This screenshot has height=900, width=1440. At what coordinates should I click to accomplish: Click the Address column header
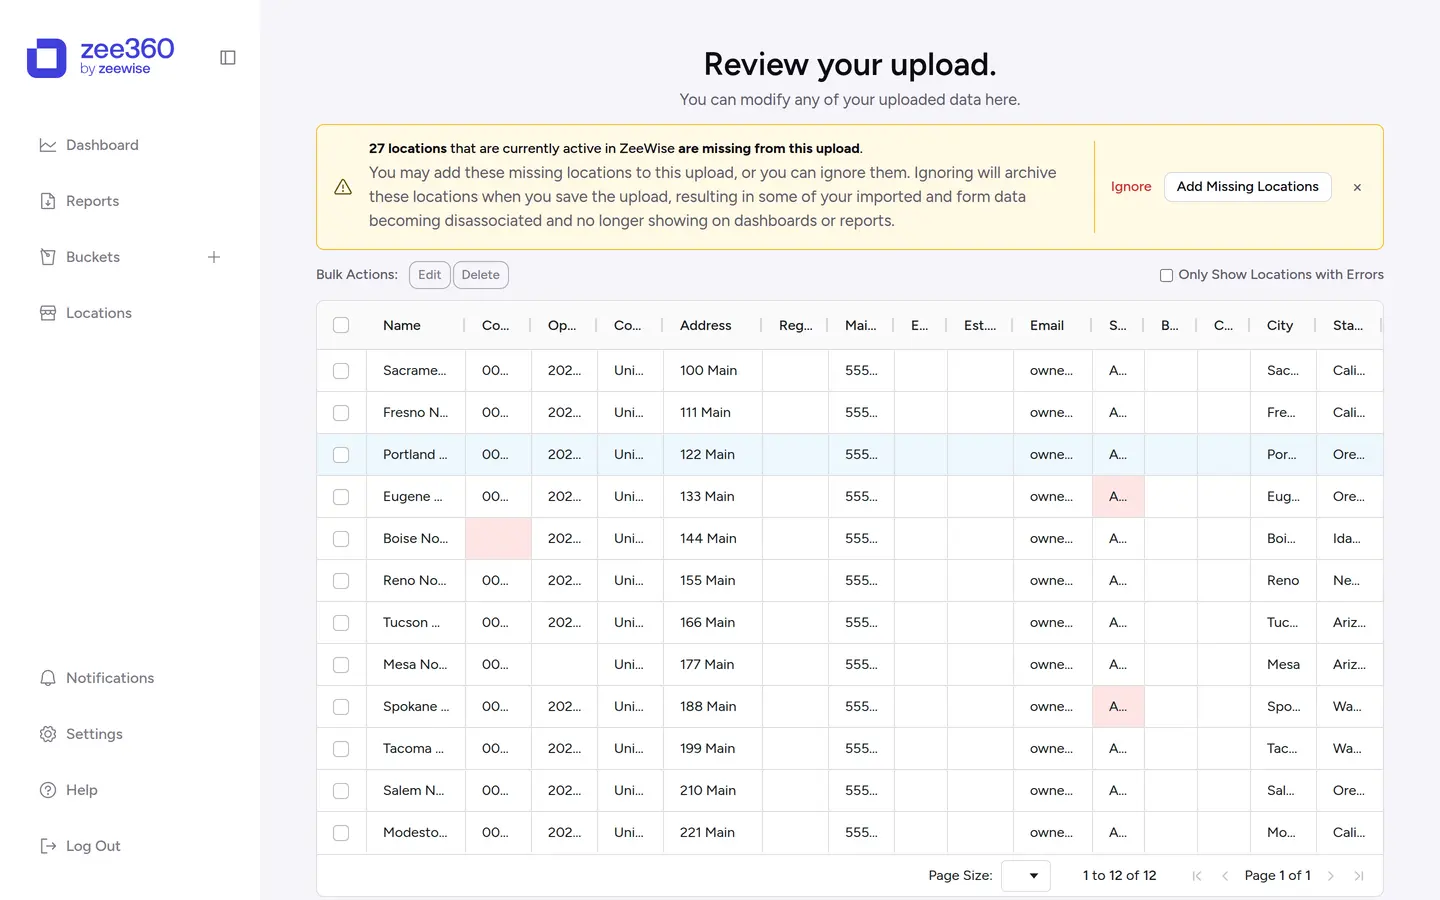coord(706,325)
